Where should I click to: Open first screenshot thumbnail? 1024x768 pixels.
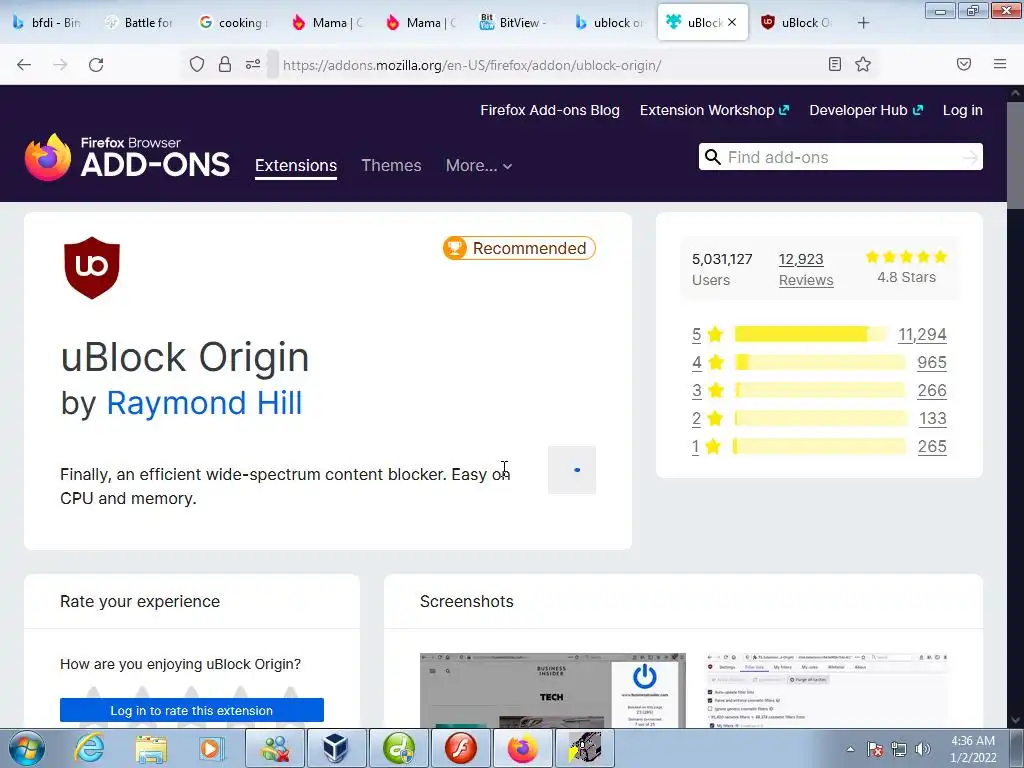(552, 690)
